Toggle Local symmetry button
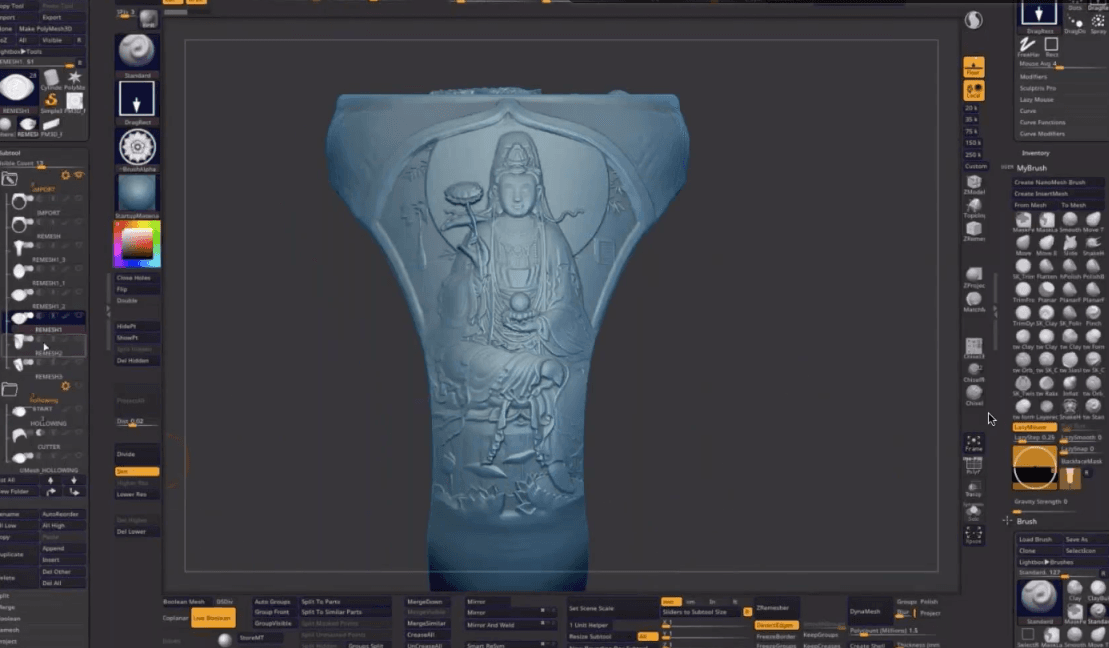 974,91
